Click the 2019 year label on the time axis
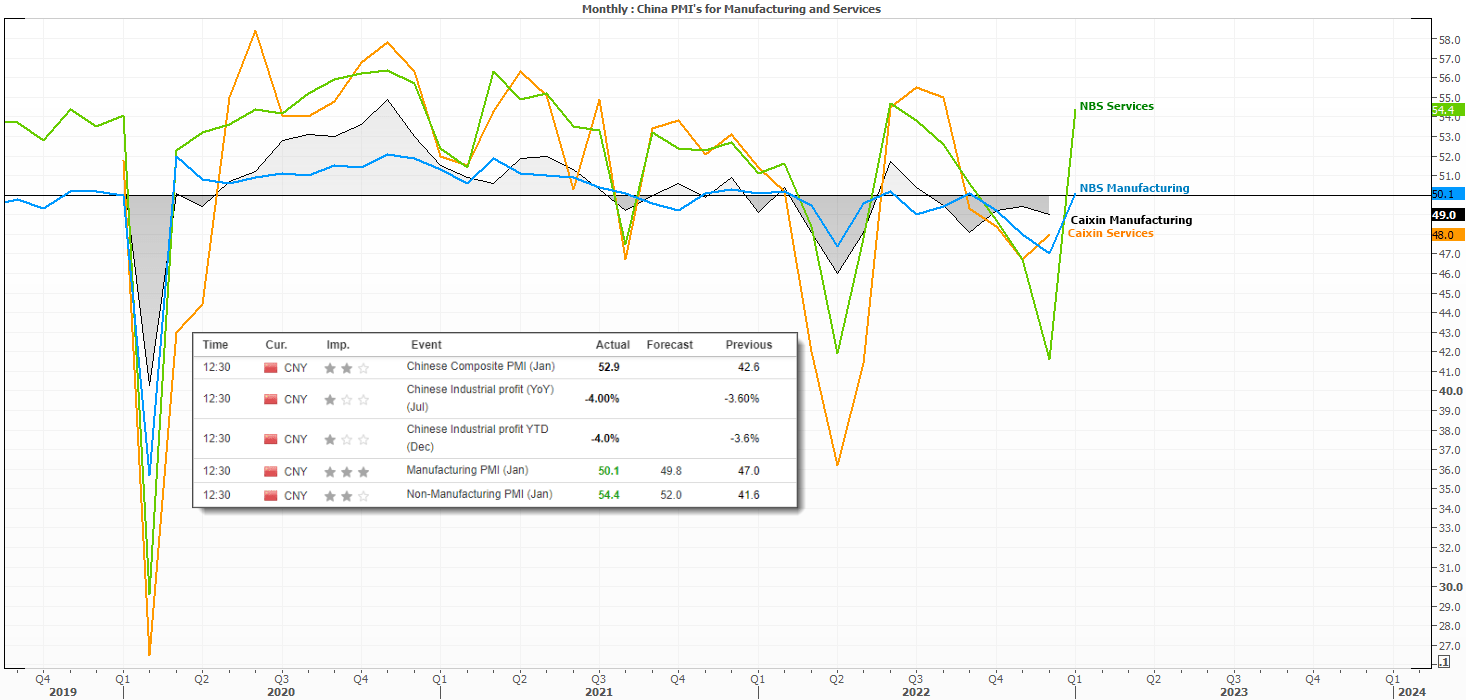The image size is (1466, 700). [62, 691]
